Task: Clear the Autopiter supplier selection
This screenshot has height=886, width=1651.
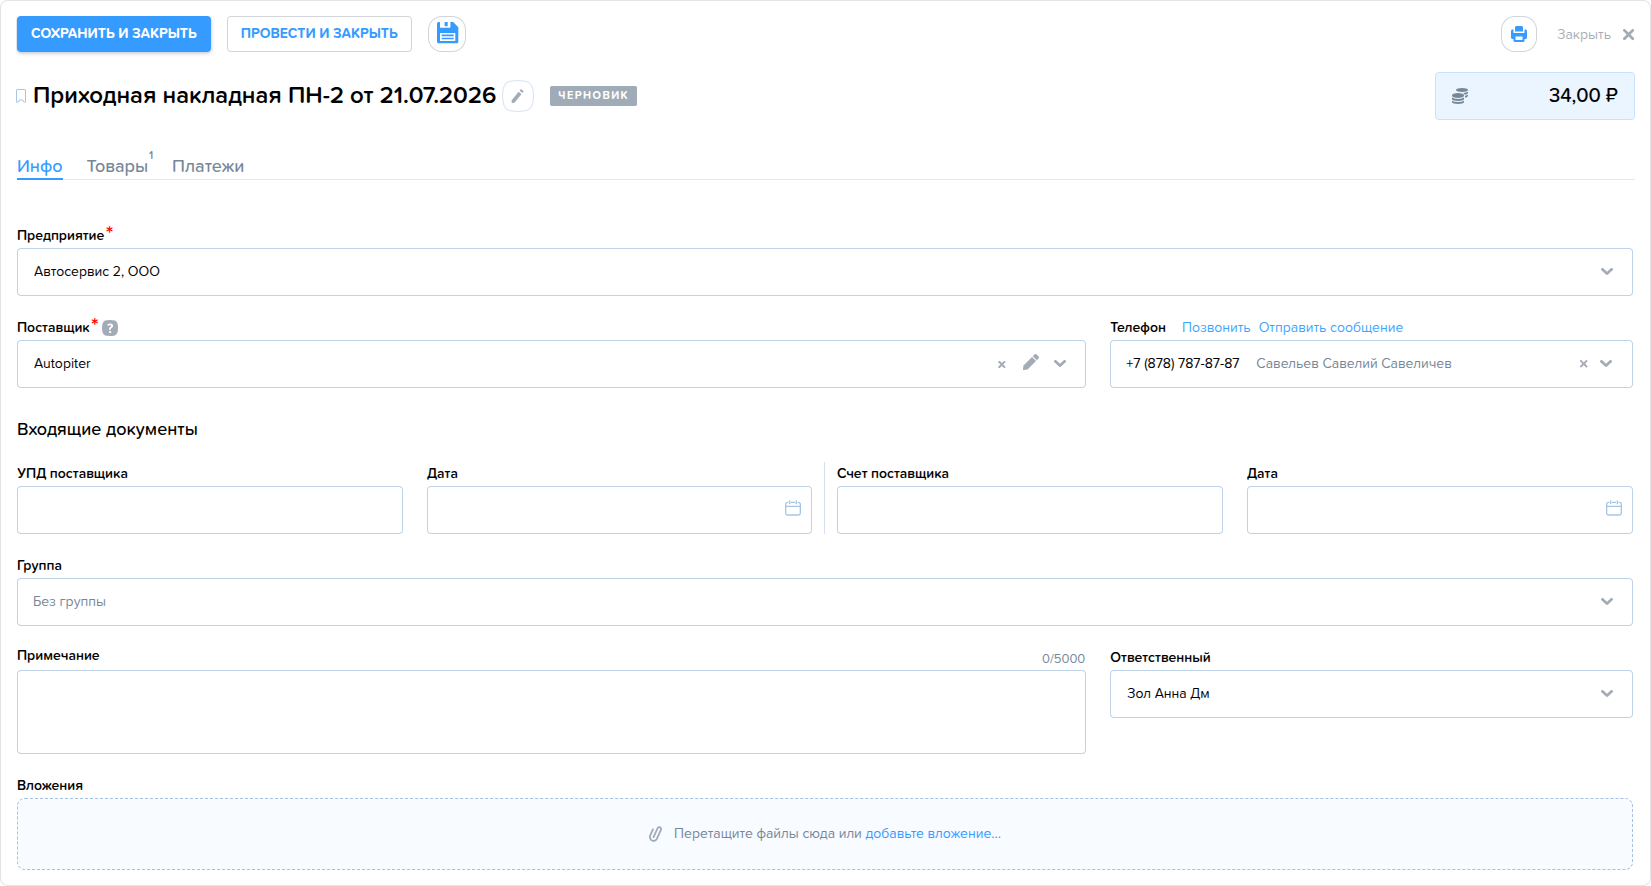Action: [1001, 364]
